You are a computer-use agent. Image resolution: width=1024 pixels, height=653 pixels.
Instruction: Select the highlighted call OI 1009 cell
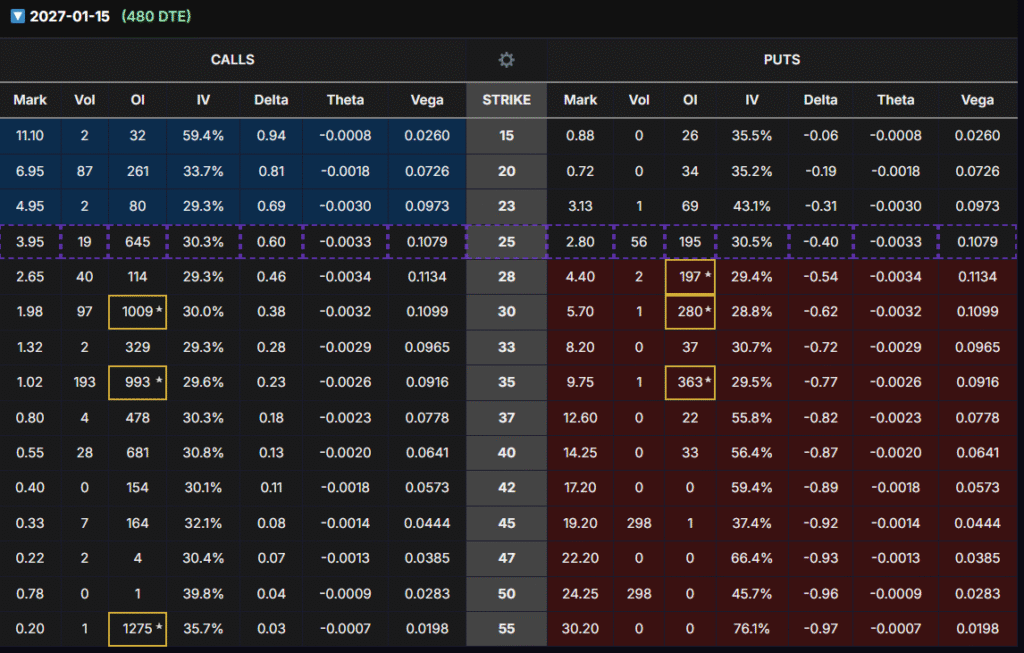click(138, 312)
